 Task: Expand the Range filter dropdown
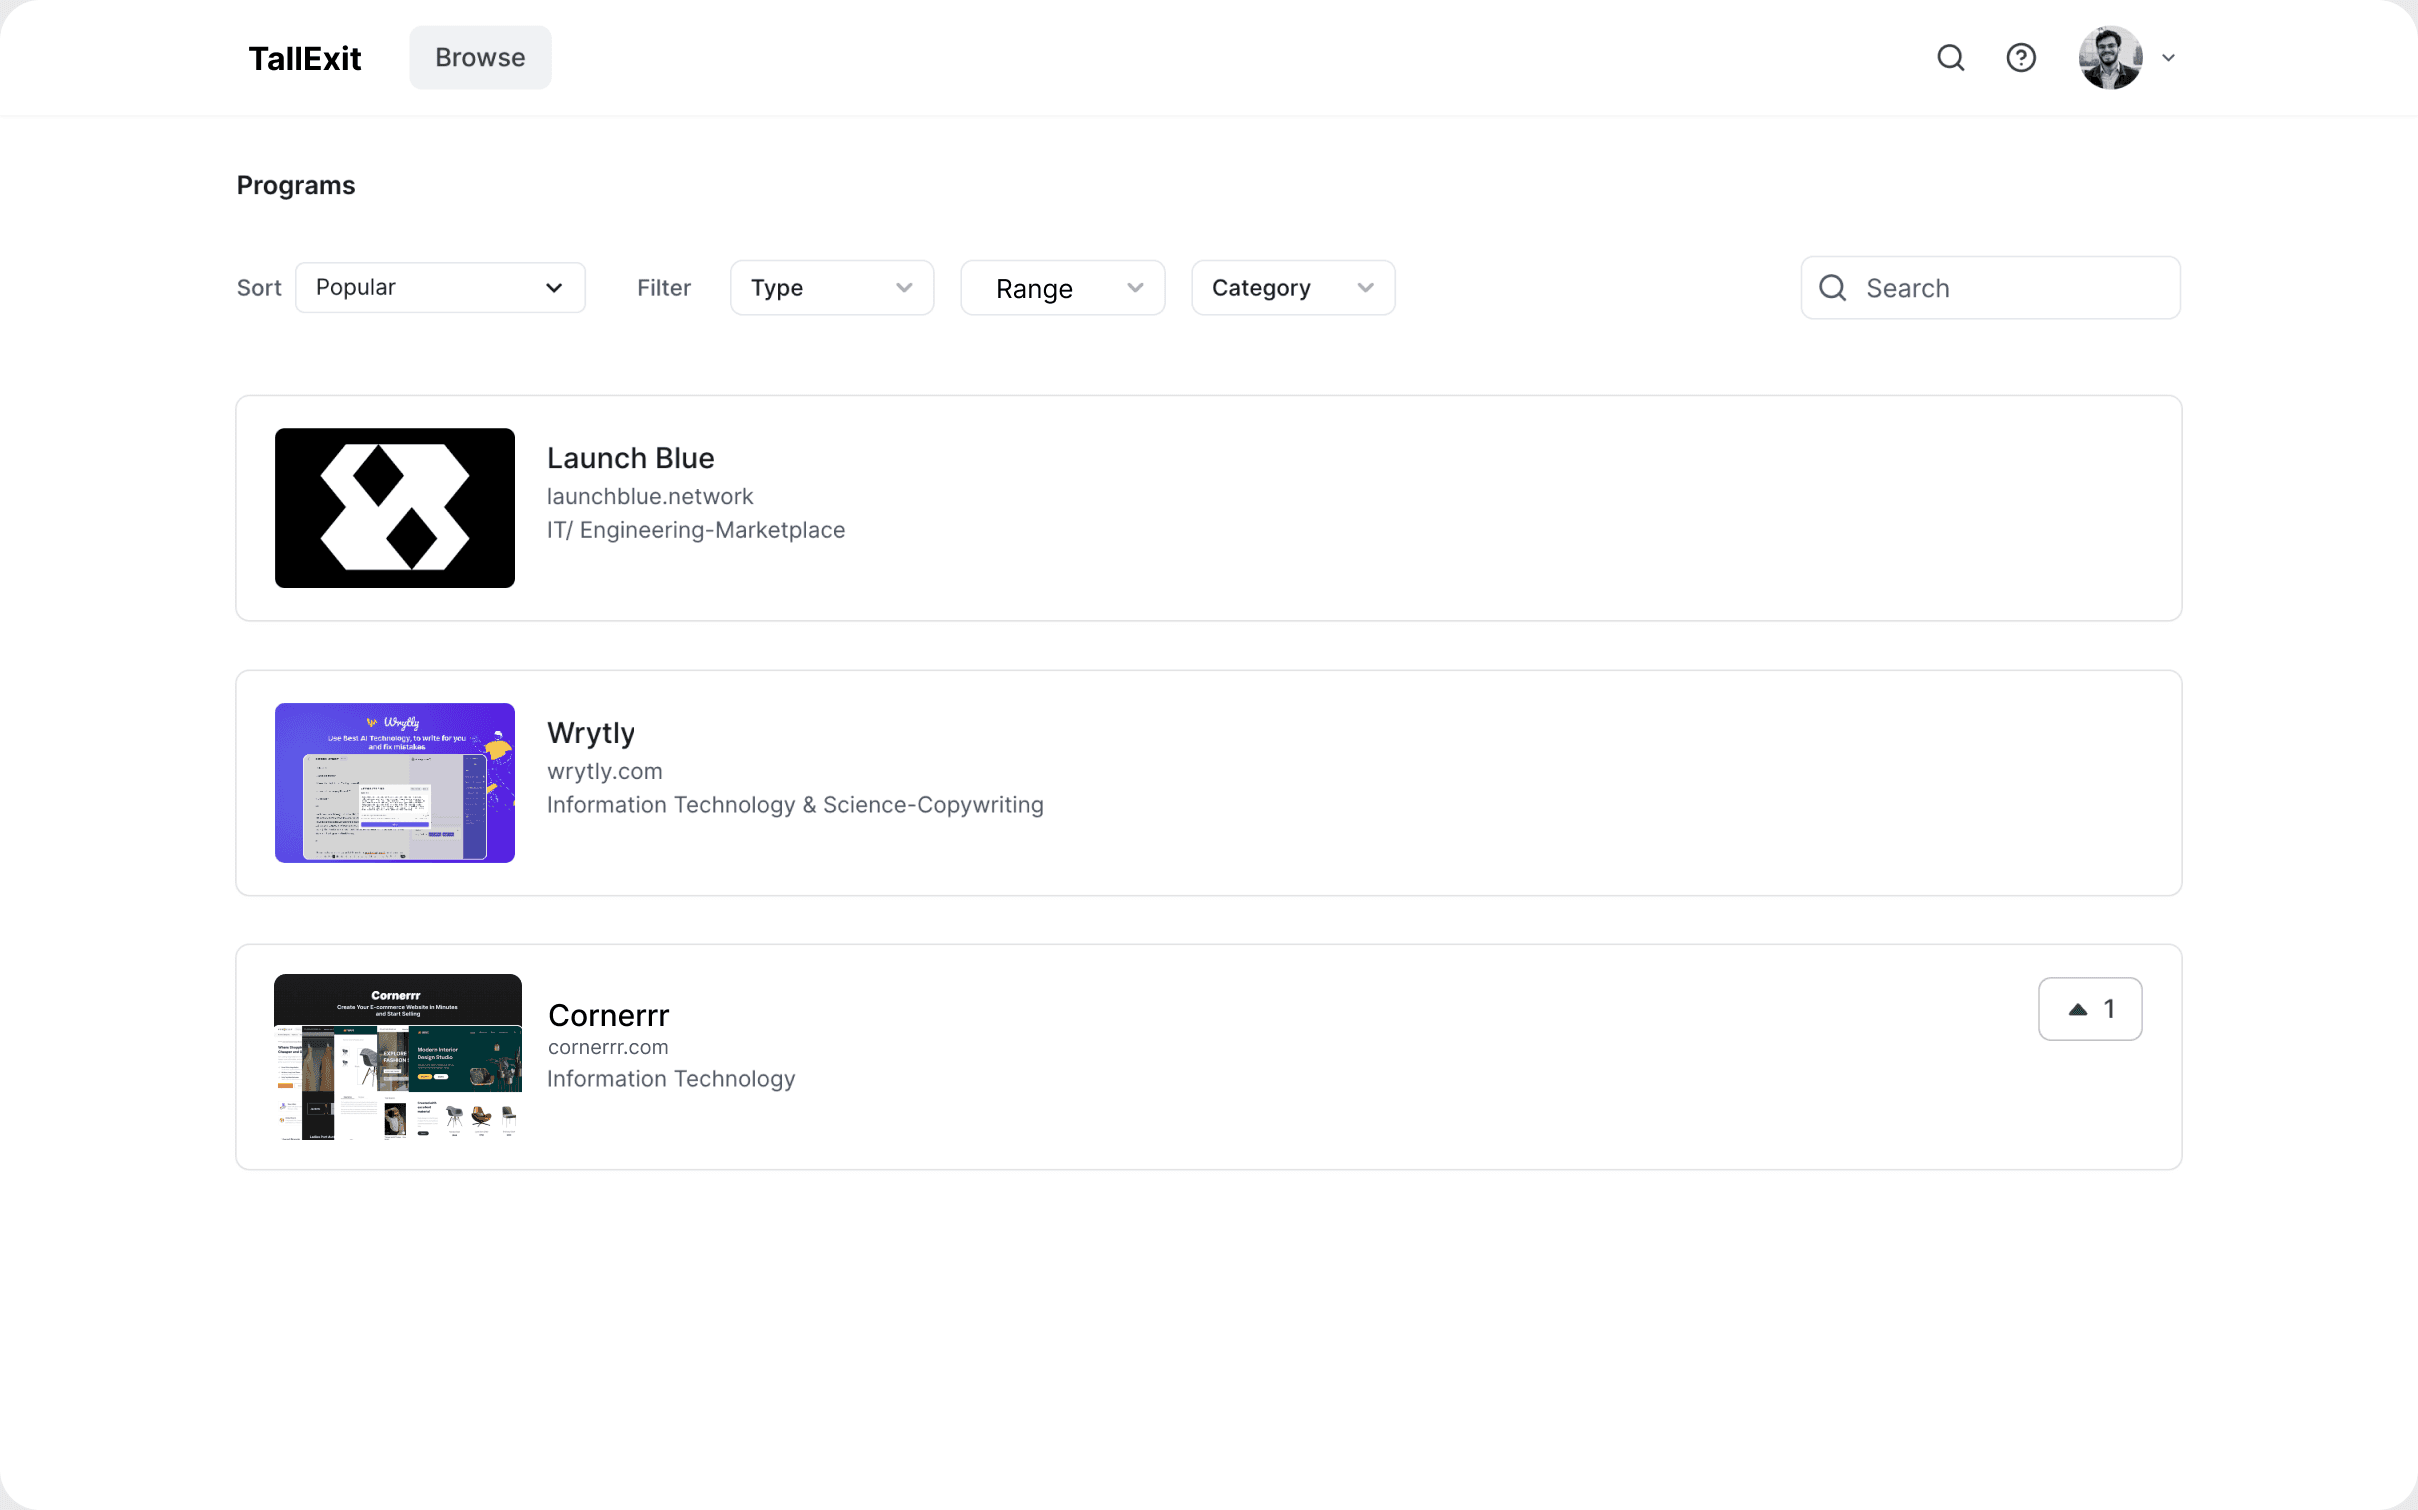[1063, 287]
